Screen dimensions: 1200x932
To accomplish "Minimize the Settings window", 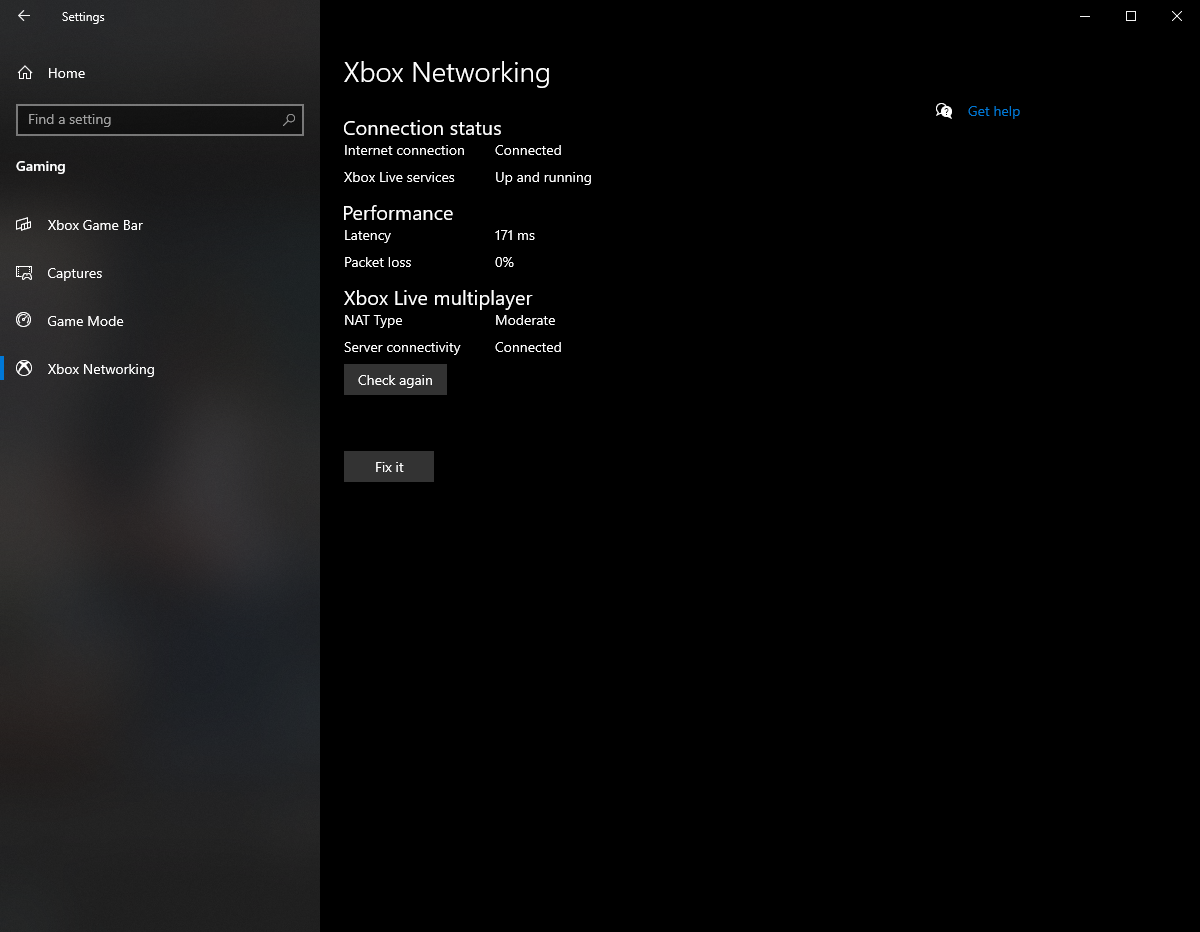I will click(1085, 16).
